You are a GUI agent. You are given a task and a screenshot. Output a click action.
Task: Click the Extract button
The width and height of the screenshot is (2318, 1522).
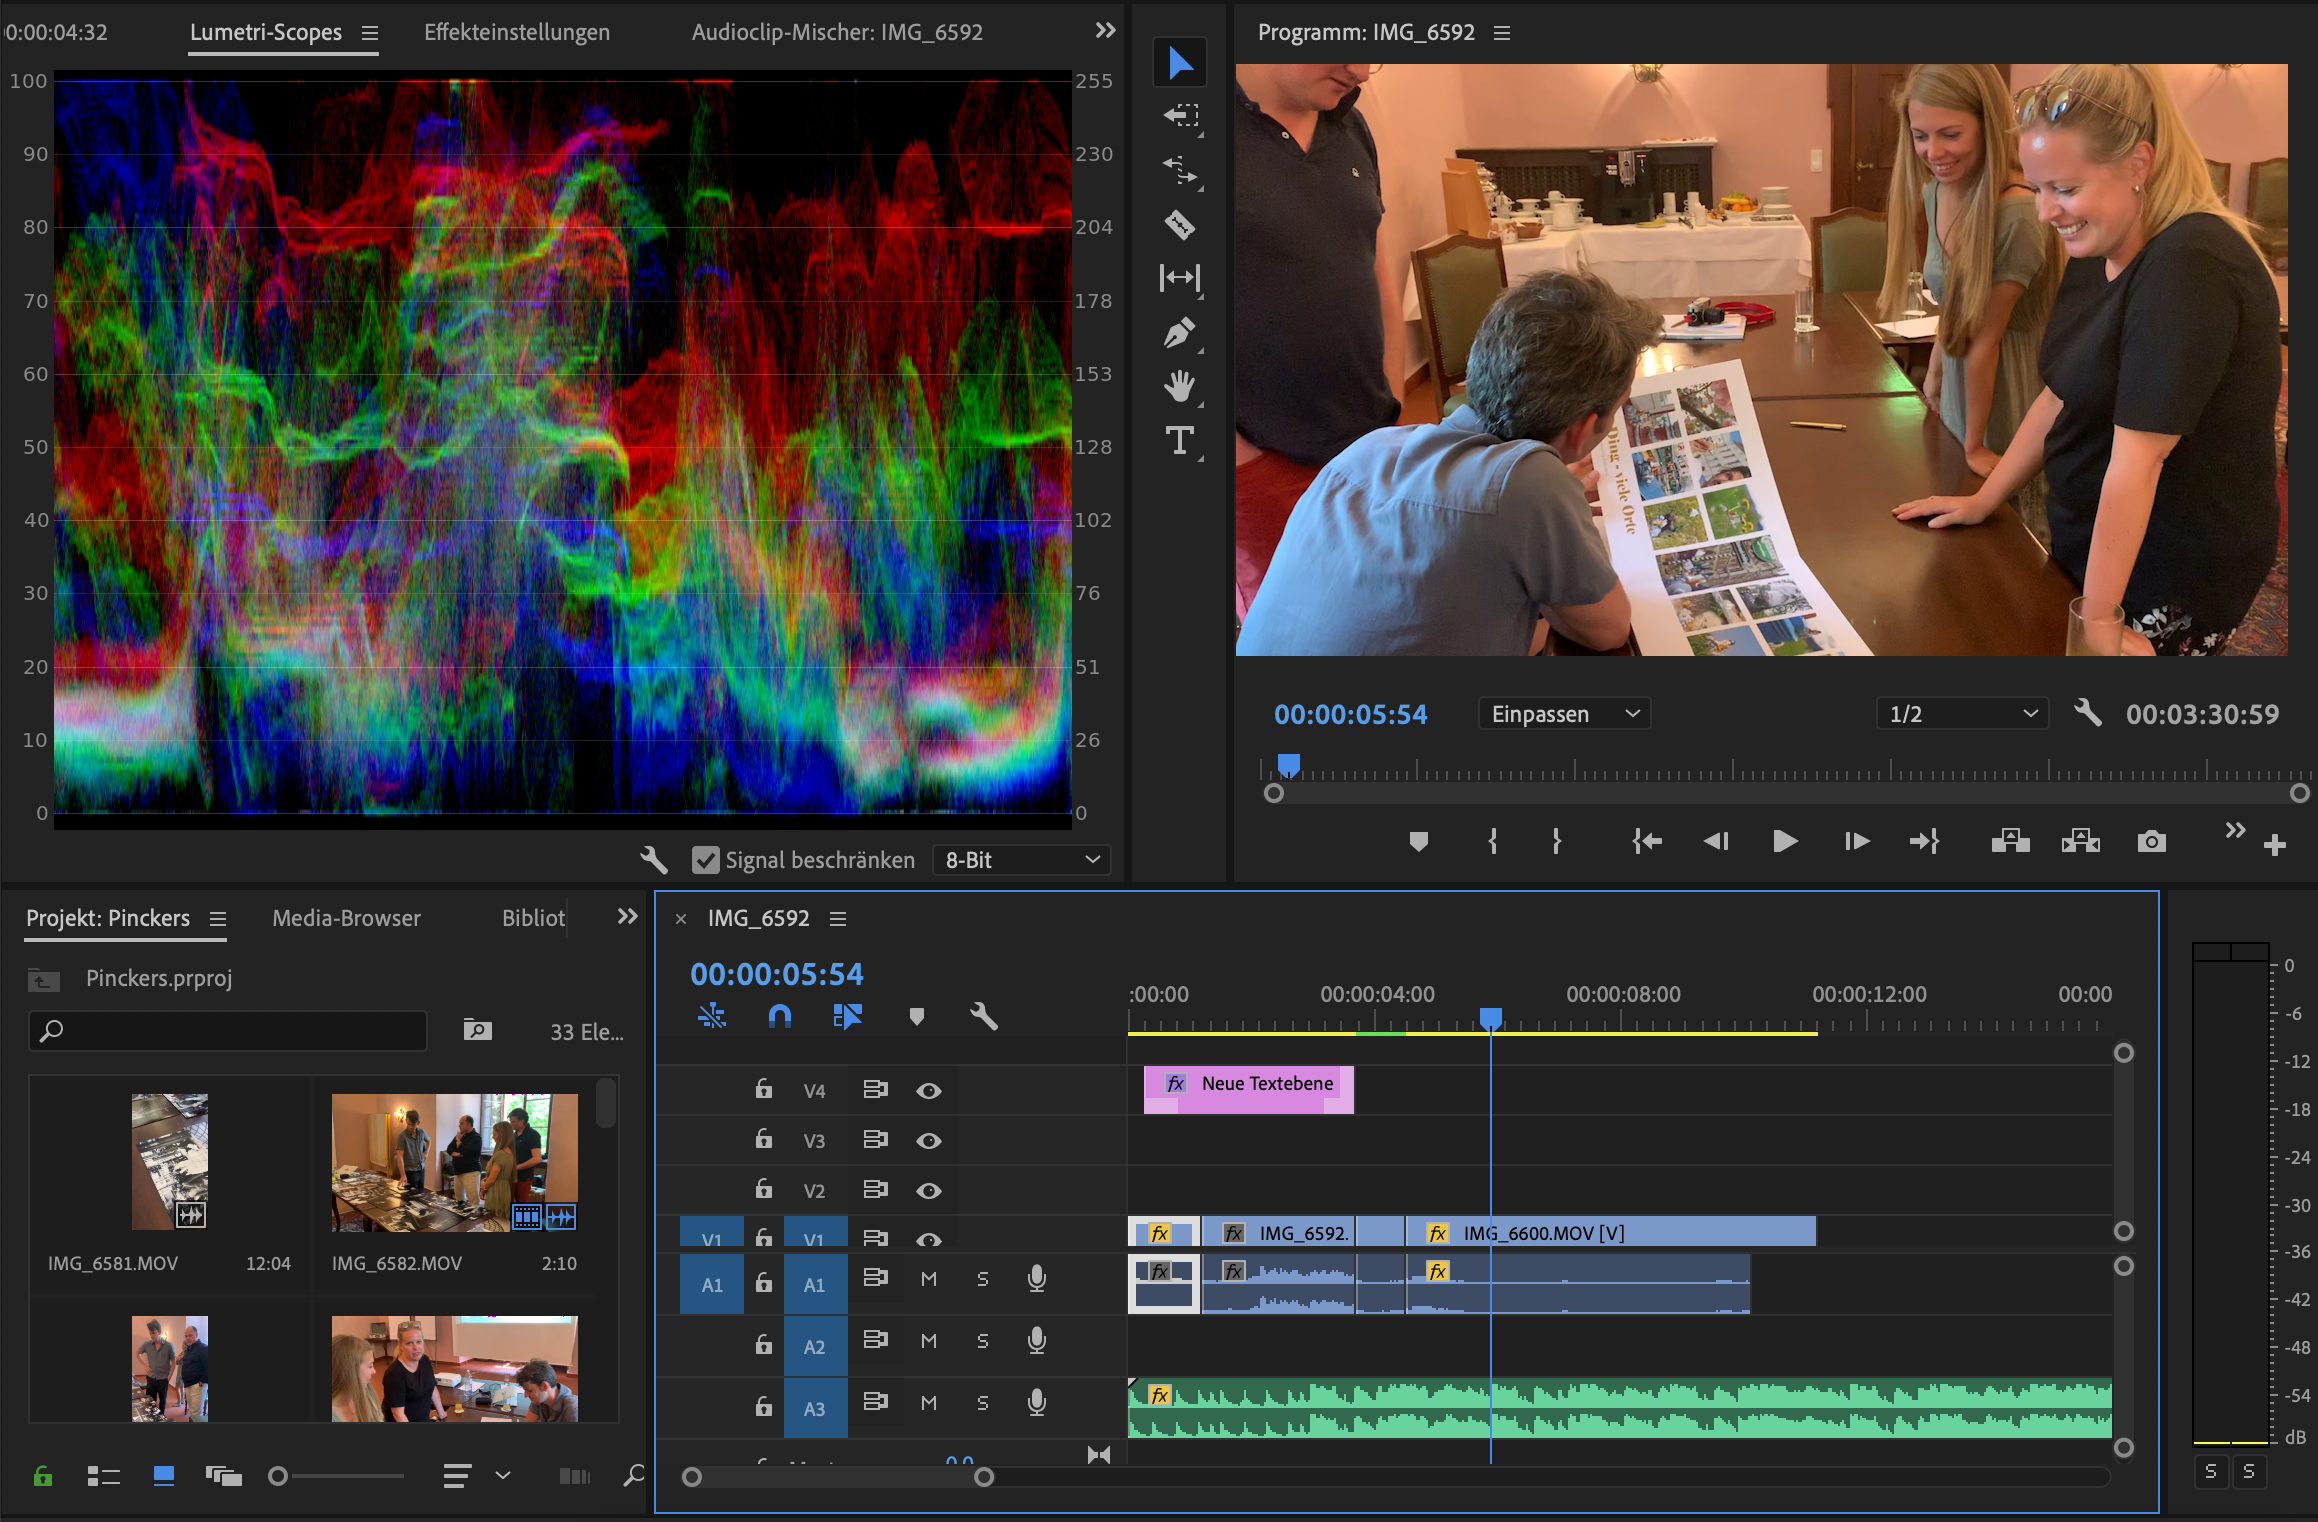pos(2081,842)
